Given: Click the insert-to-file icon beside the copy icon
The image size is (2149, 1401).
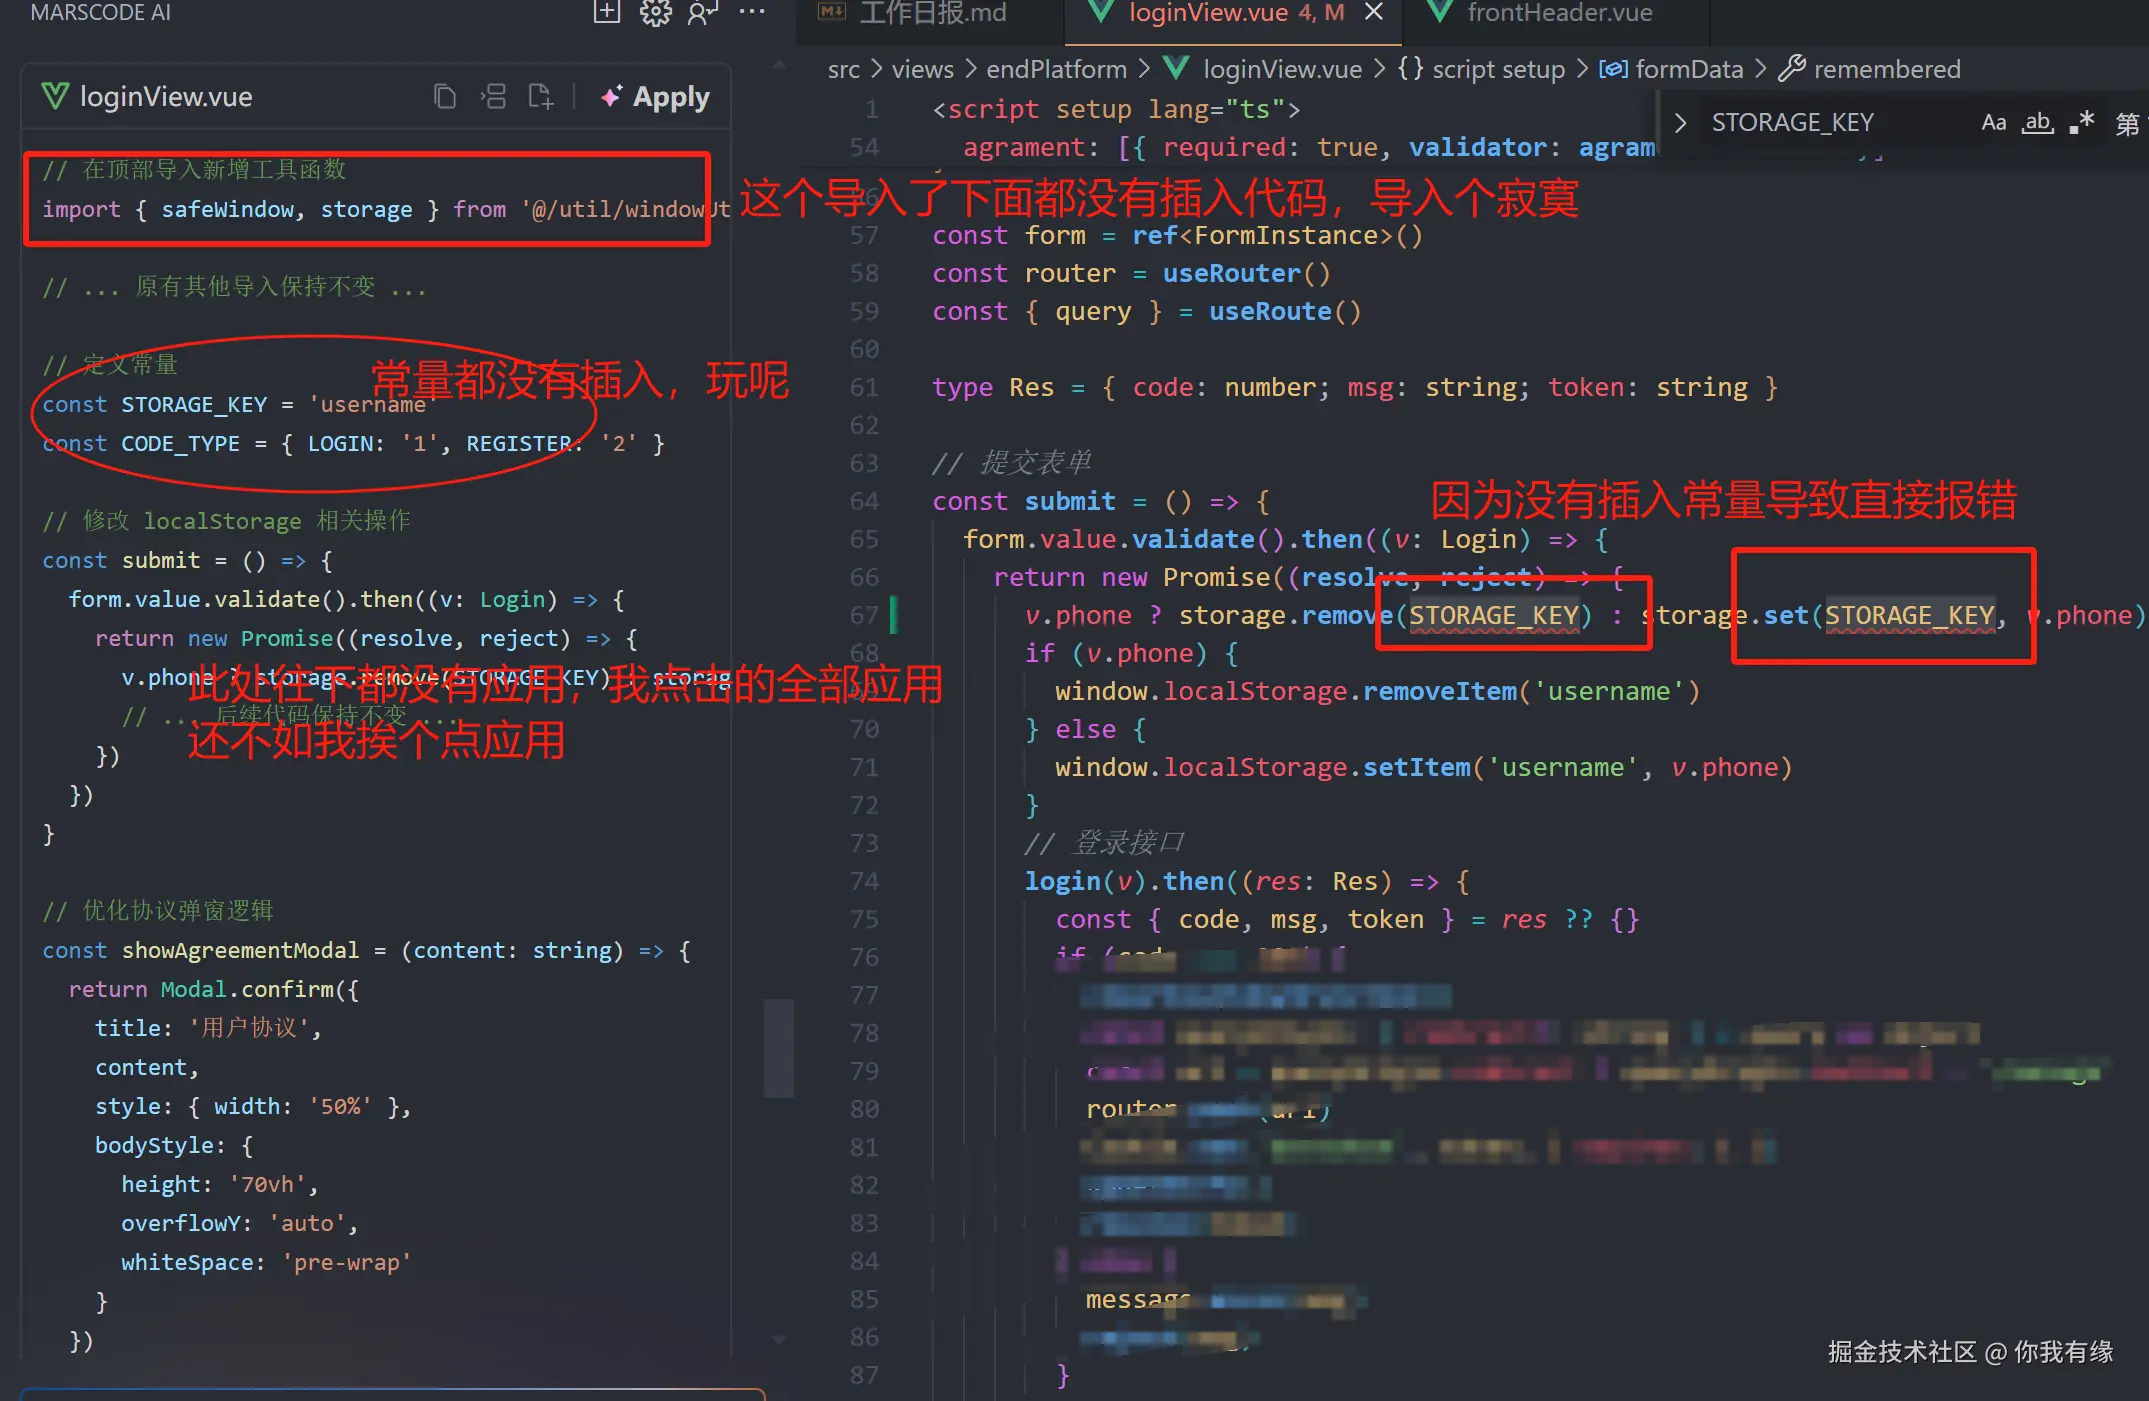Looking at the screenshot, I should [x=541, y=95].
